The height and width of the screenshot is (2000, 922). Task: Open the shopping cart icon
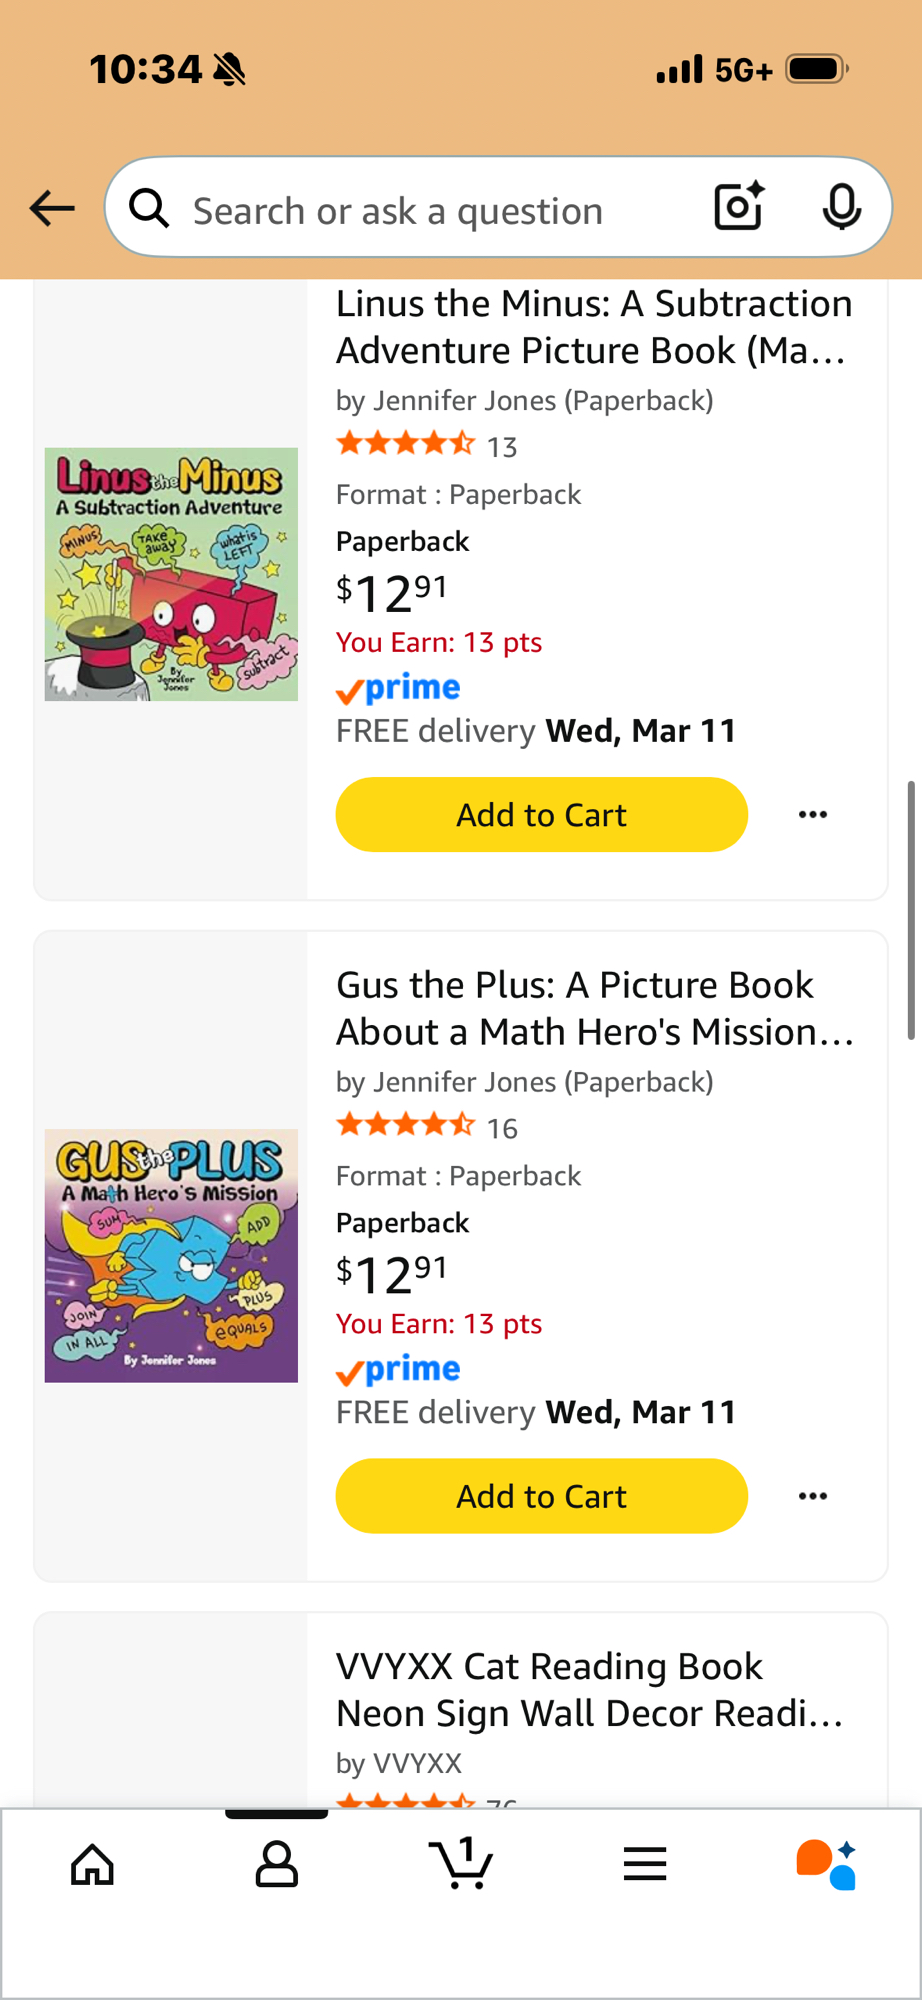tap(461, 1864)
